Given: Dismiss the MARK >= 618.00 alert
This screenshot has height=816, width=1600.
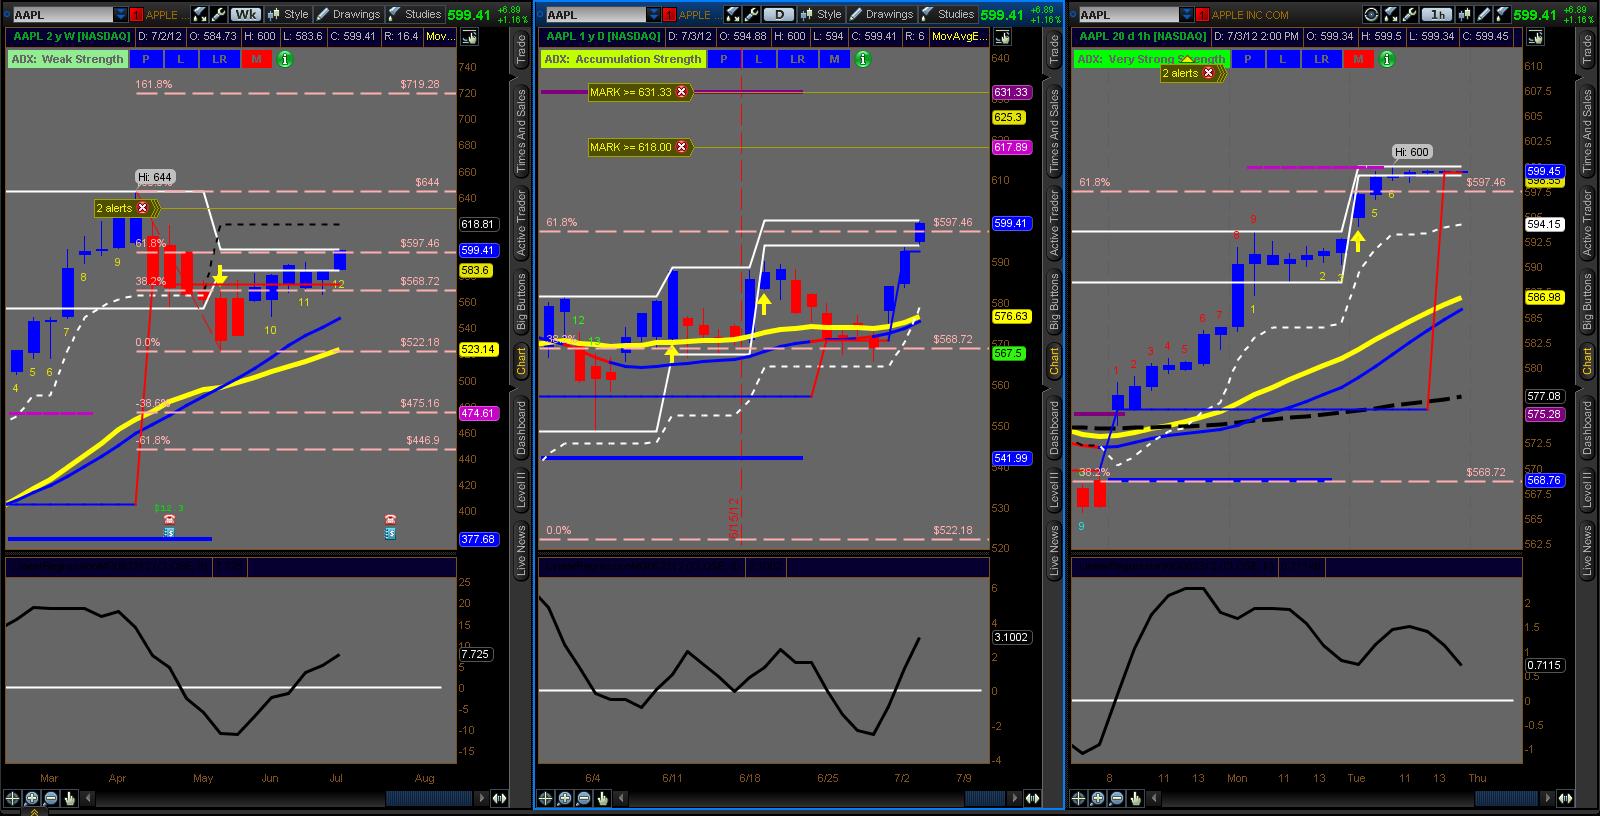Looking at the screenshot, I should [682, 147].
